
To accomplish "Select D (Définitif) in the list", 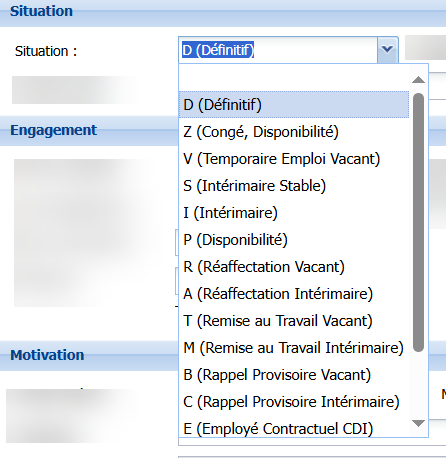I will click(x=294, y=105).
